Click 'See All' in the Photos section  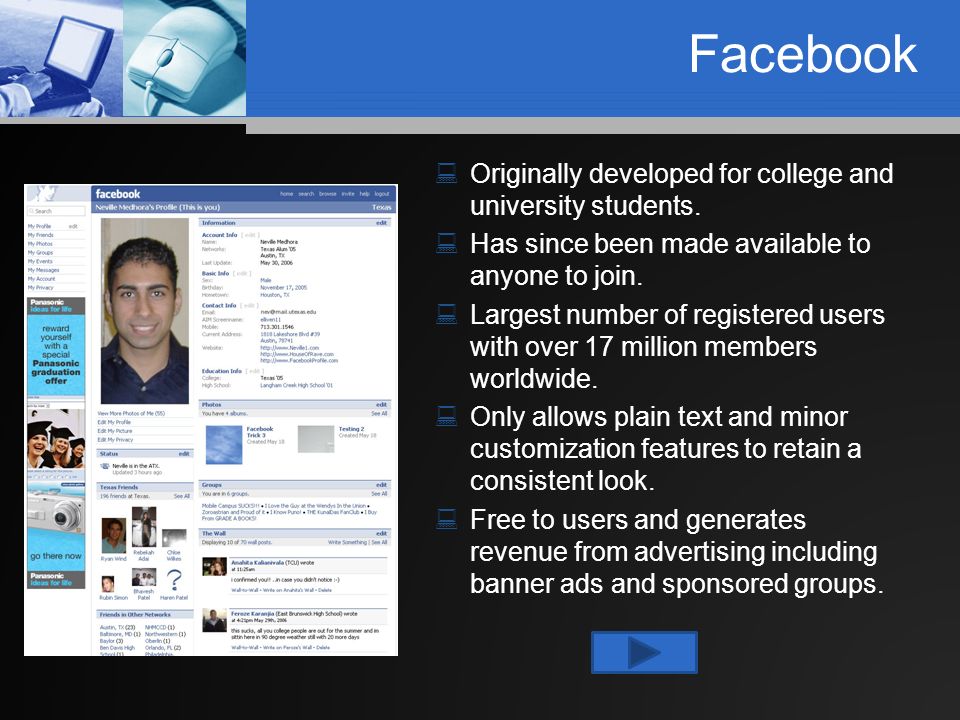coord(380,414)
